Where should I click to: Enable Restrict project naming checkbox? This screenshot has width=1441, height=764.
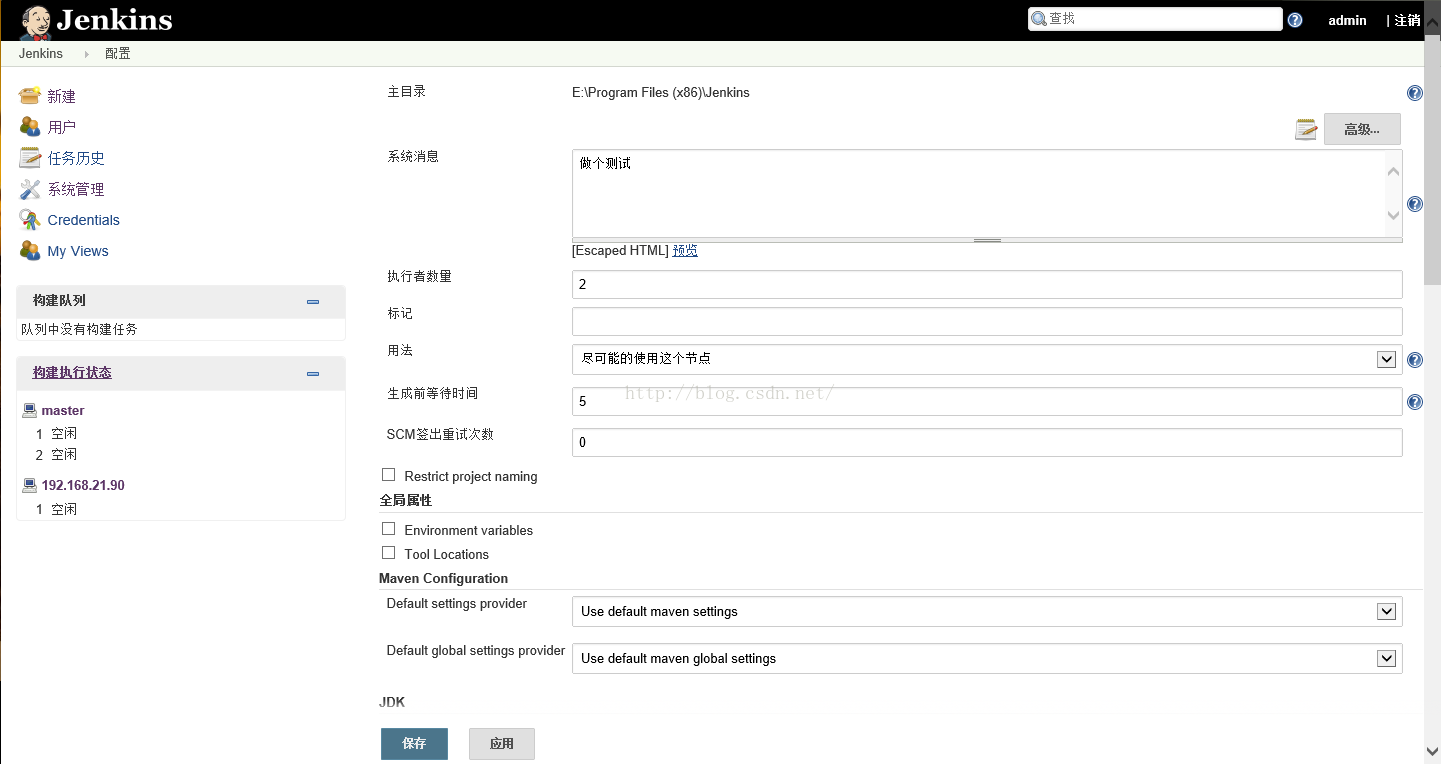tap(389, 475)
